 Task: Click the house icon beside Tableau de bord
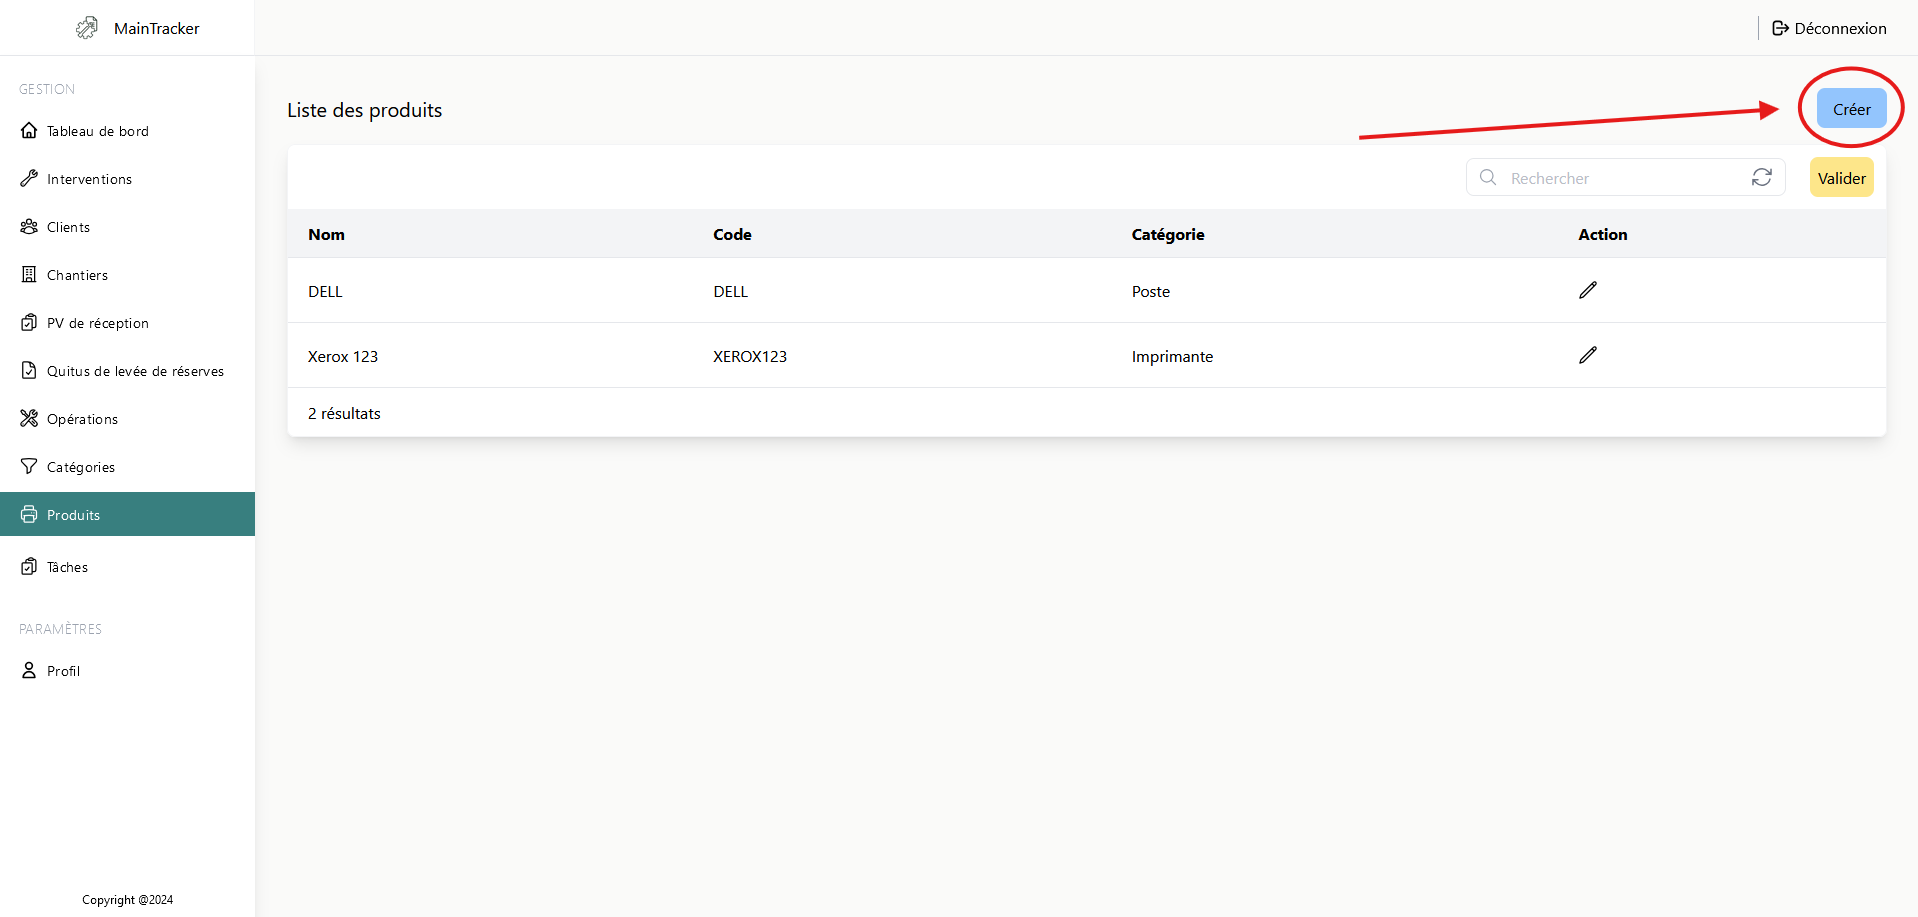[29, 131]
